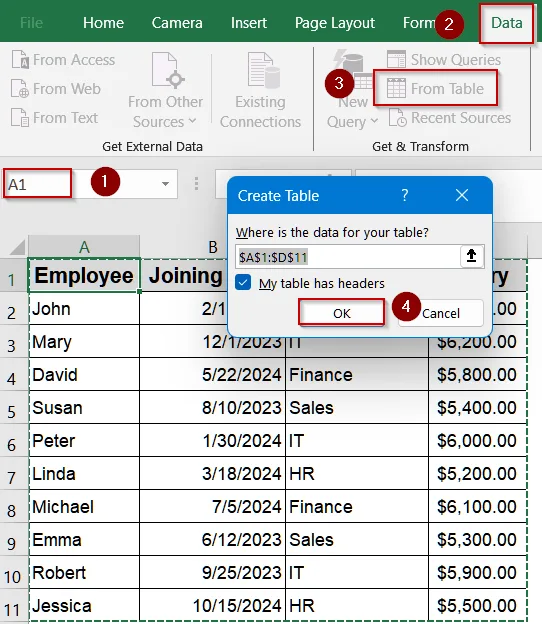The image size is (542, 624).
Task: Click date cell 5/22/2024
Action: click(x=213, y=374)
